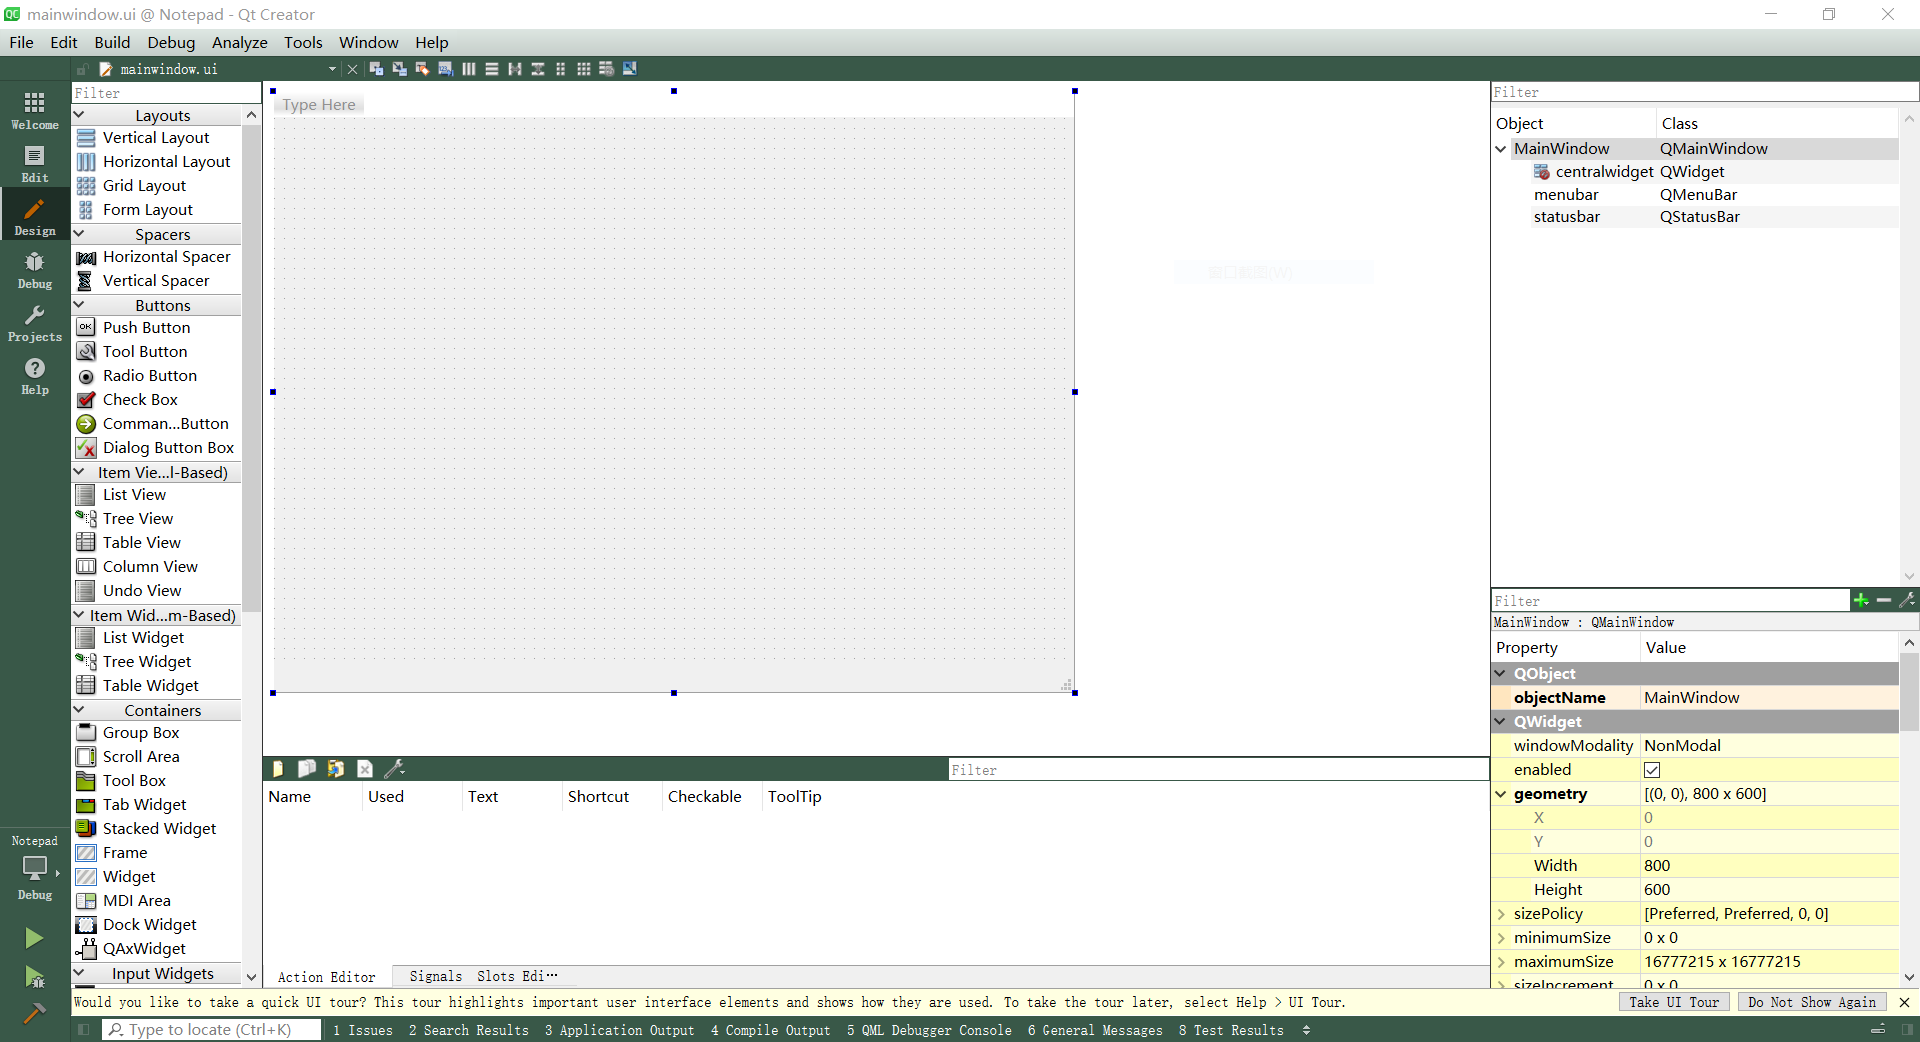Collapse the Containers widget category
The width and height of the screenshot is (1920, 1042).
point(79,710)
